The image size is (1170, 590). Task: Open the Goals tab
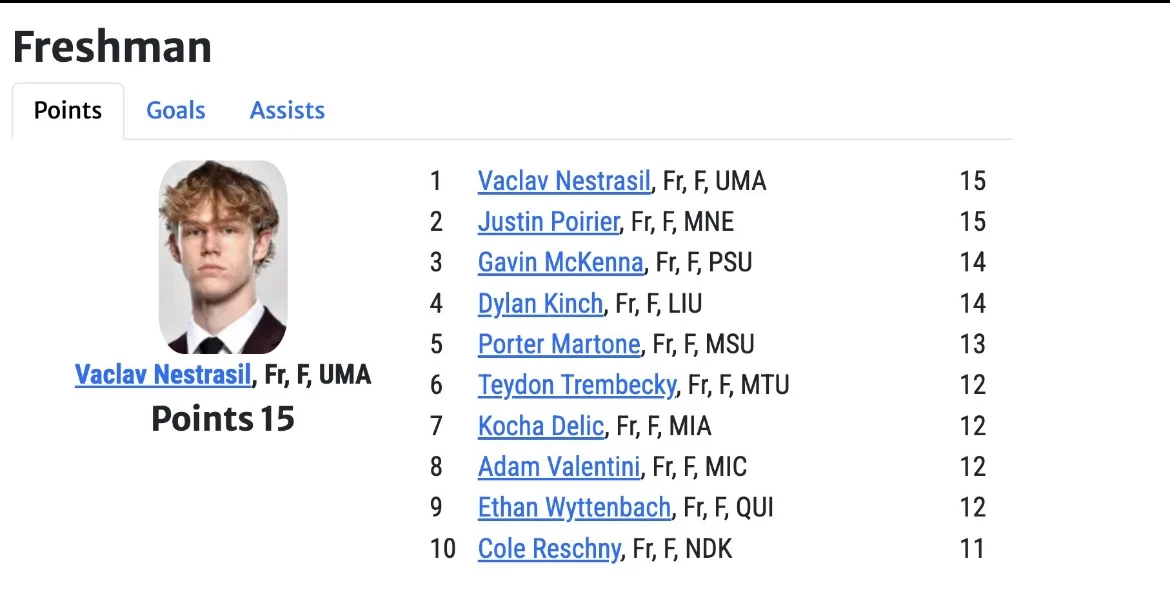[176, 110]
